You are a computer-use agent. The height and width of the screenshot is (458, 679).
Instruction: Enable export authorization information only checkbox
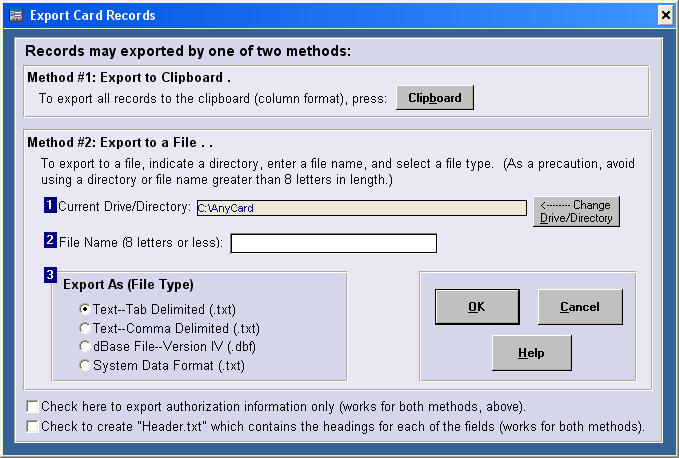(32, 406)
